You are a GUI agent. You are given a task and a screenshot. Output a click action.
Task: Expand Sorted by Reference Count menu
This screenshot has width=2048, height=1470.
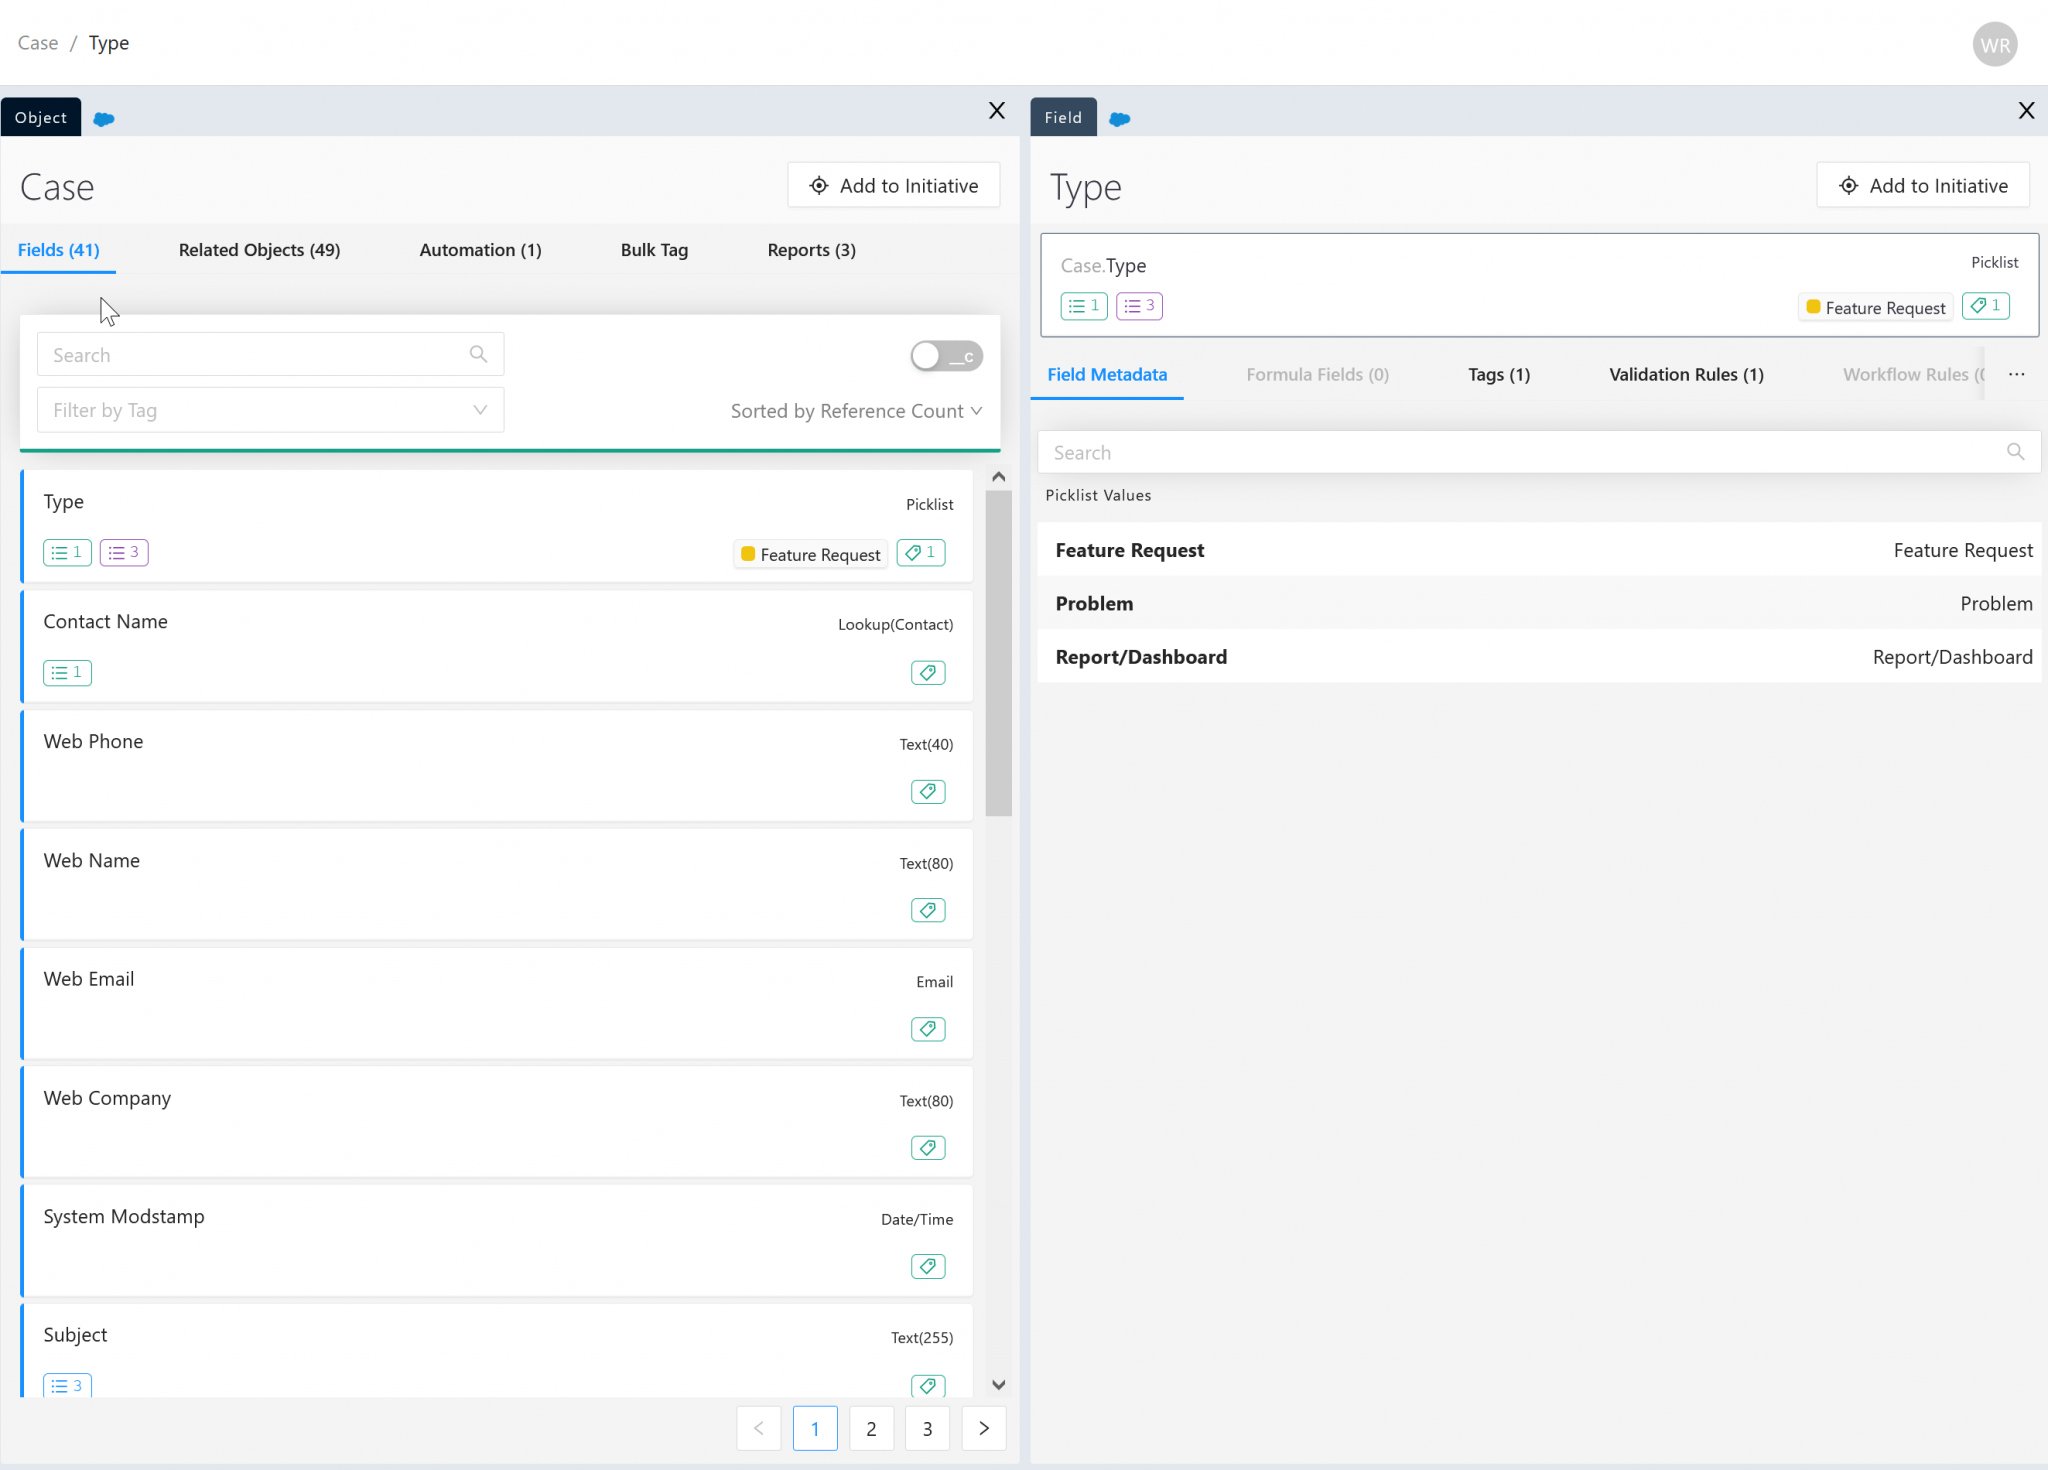856,411
